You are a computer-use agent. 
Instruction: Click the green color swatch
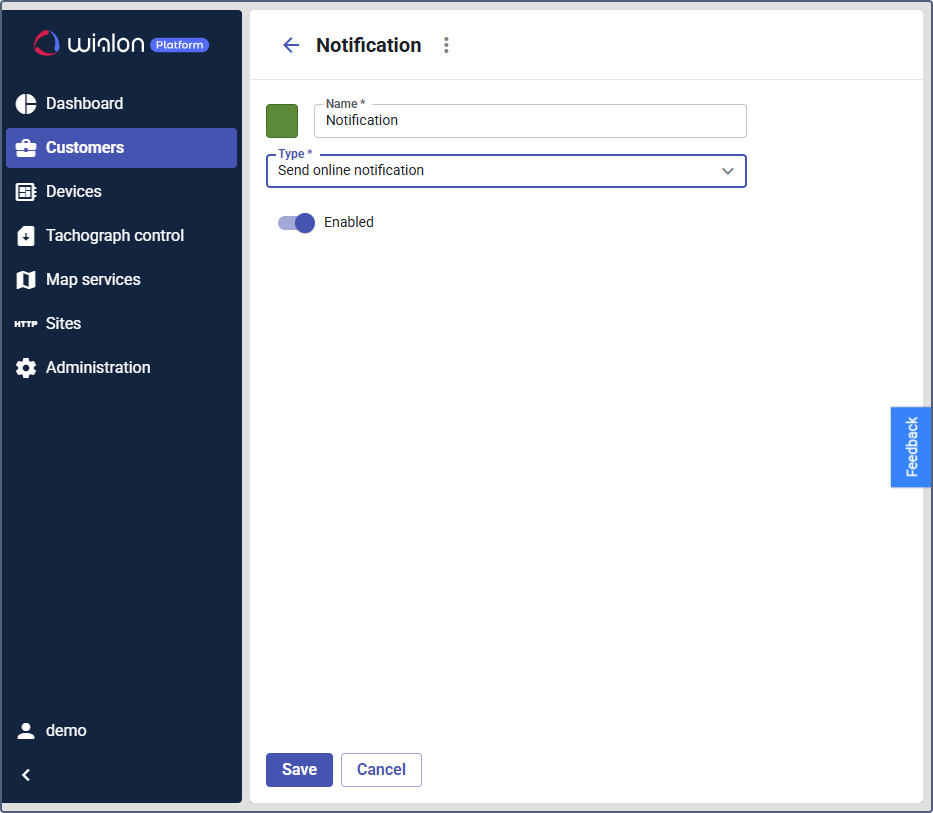click(282, 121)
